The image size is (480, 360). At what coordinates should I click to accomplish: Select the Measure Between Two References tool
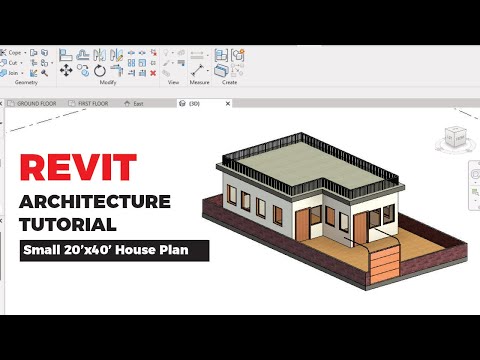click(197, 70)
